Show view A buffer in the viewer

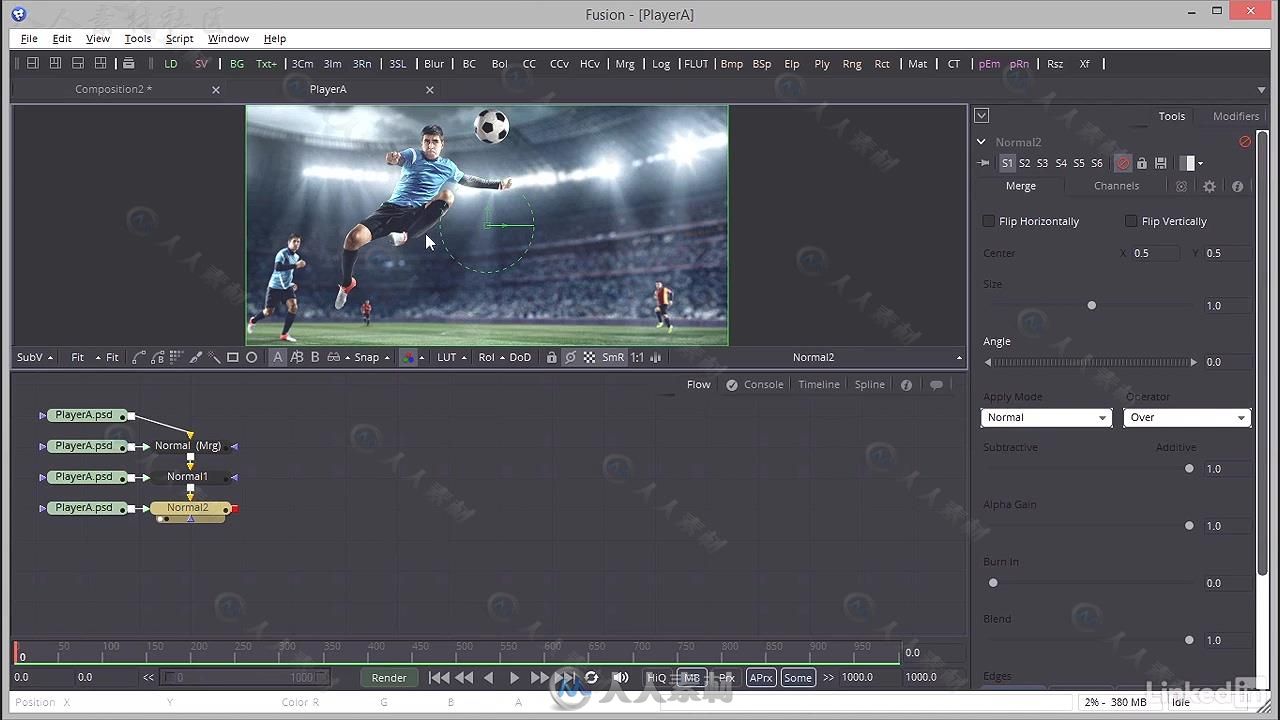[278, 357]
